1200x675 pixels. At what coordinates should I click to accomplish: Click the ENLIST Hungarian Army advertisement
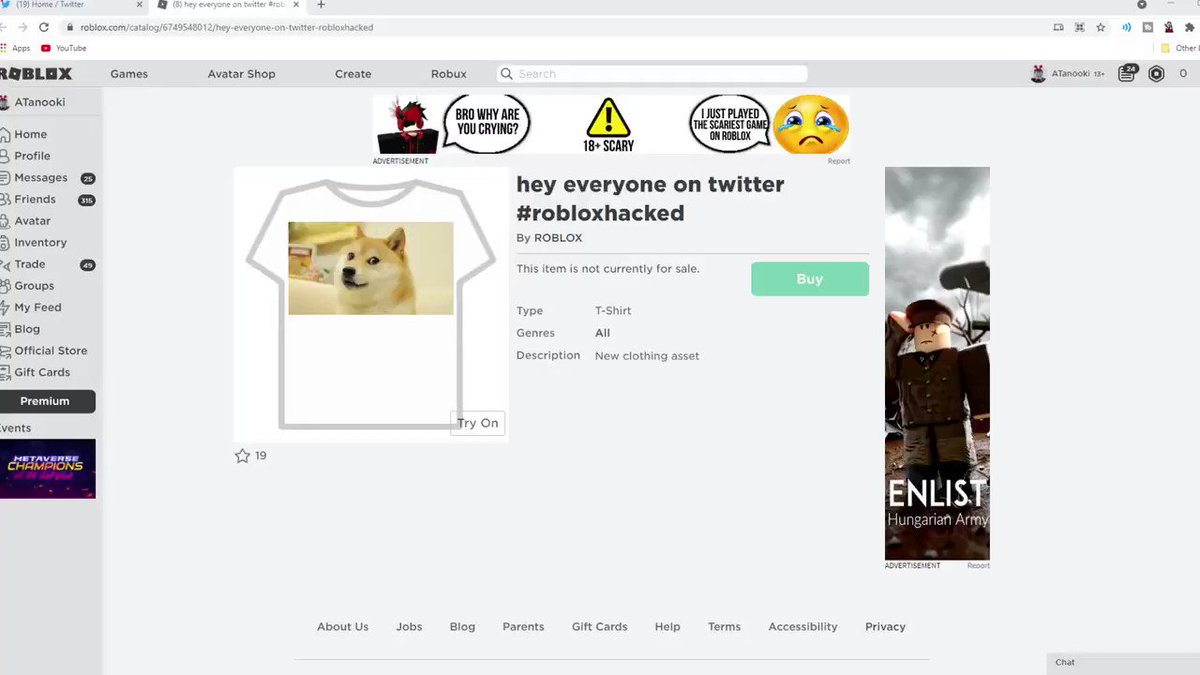pos(937,363)
